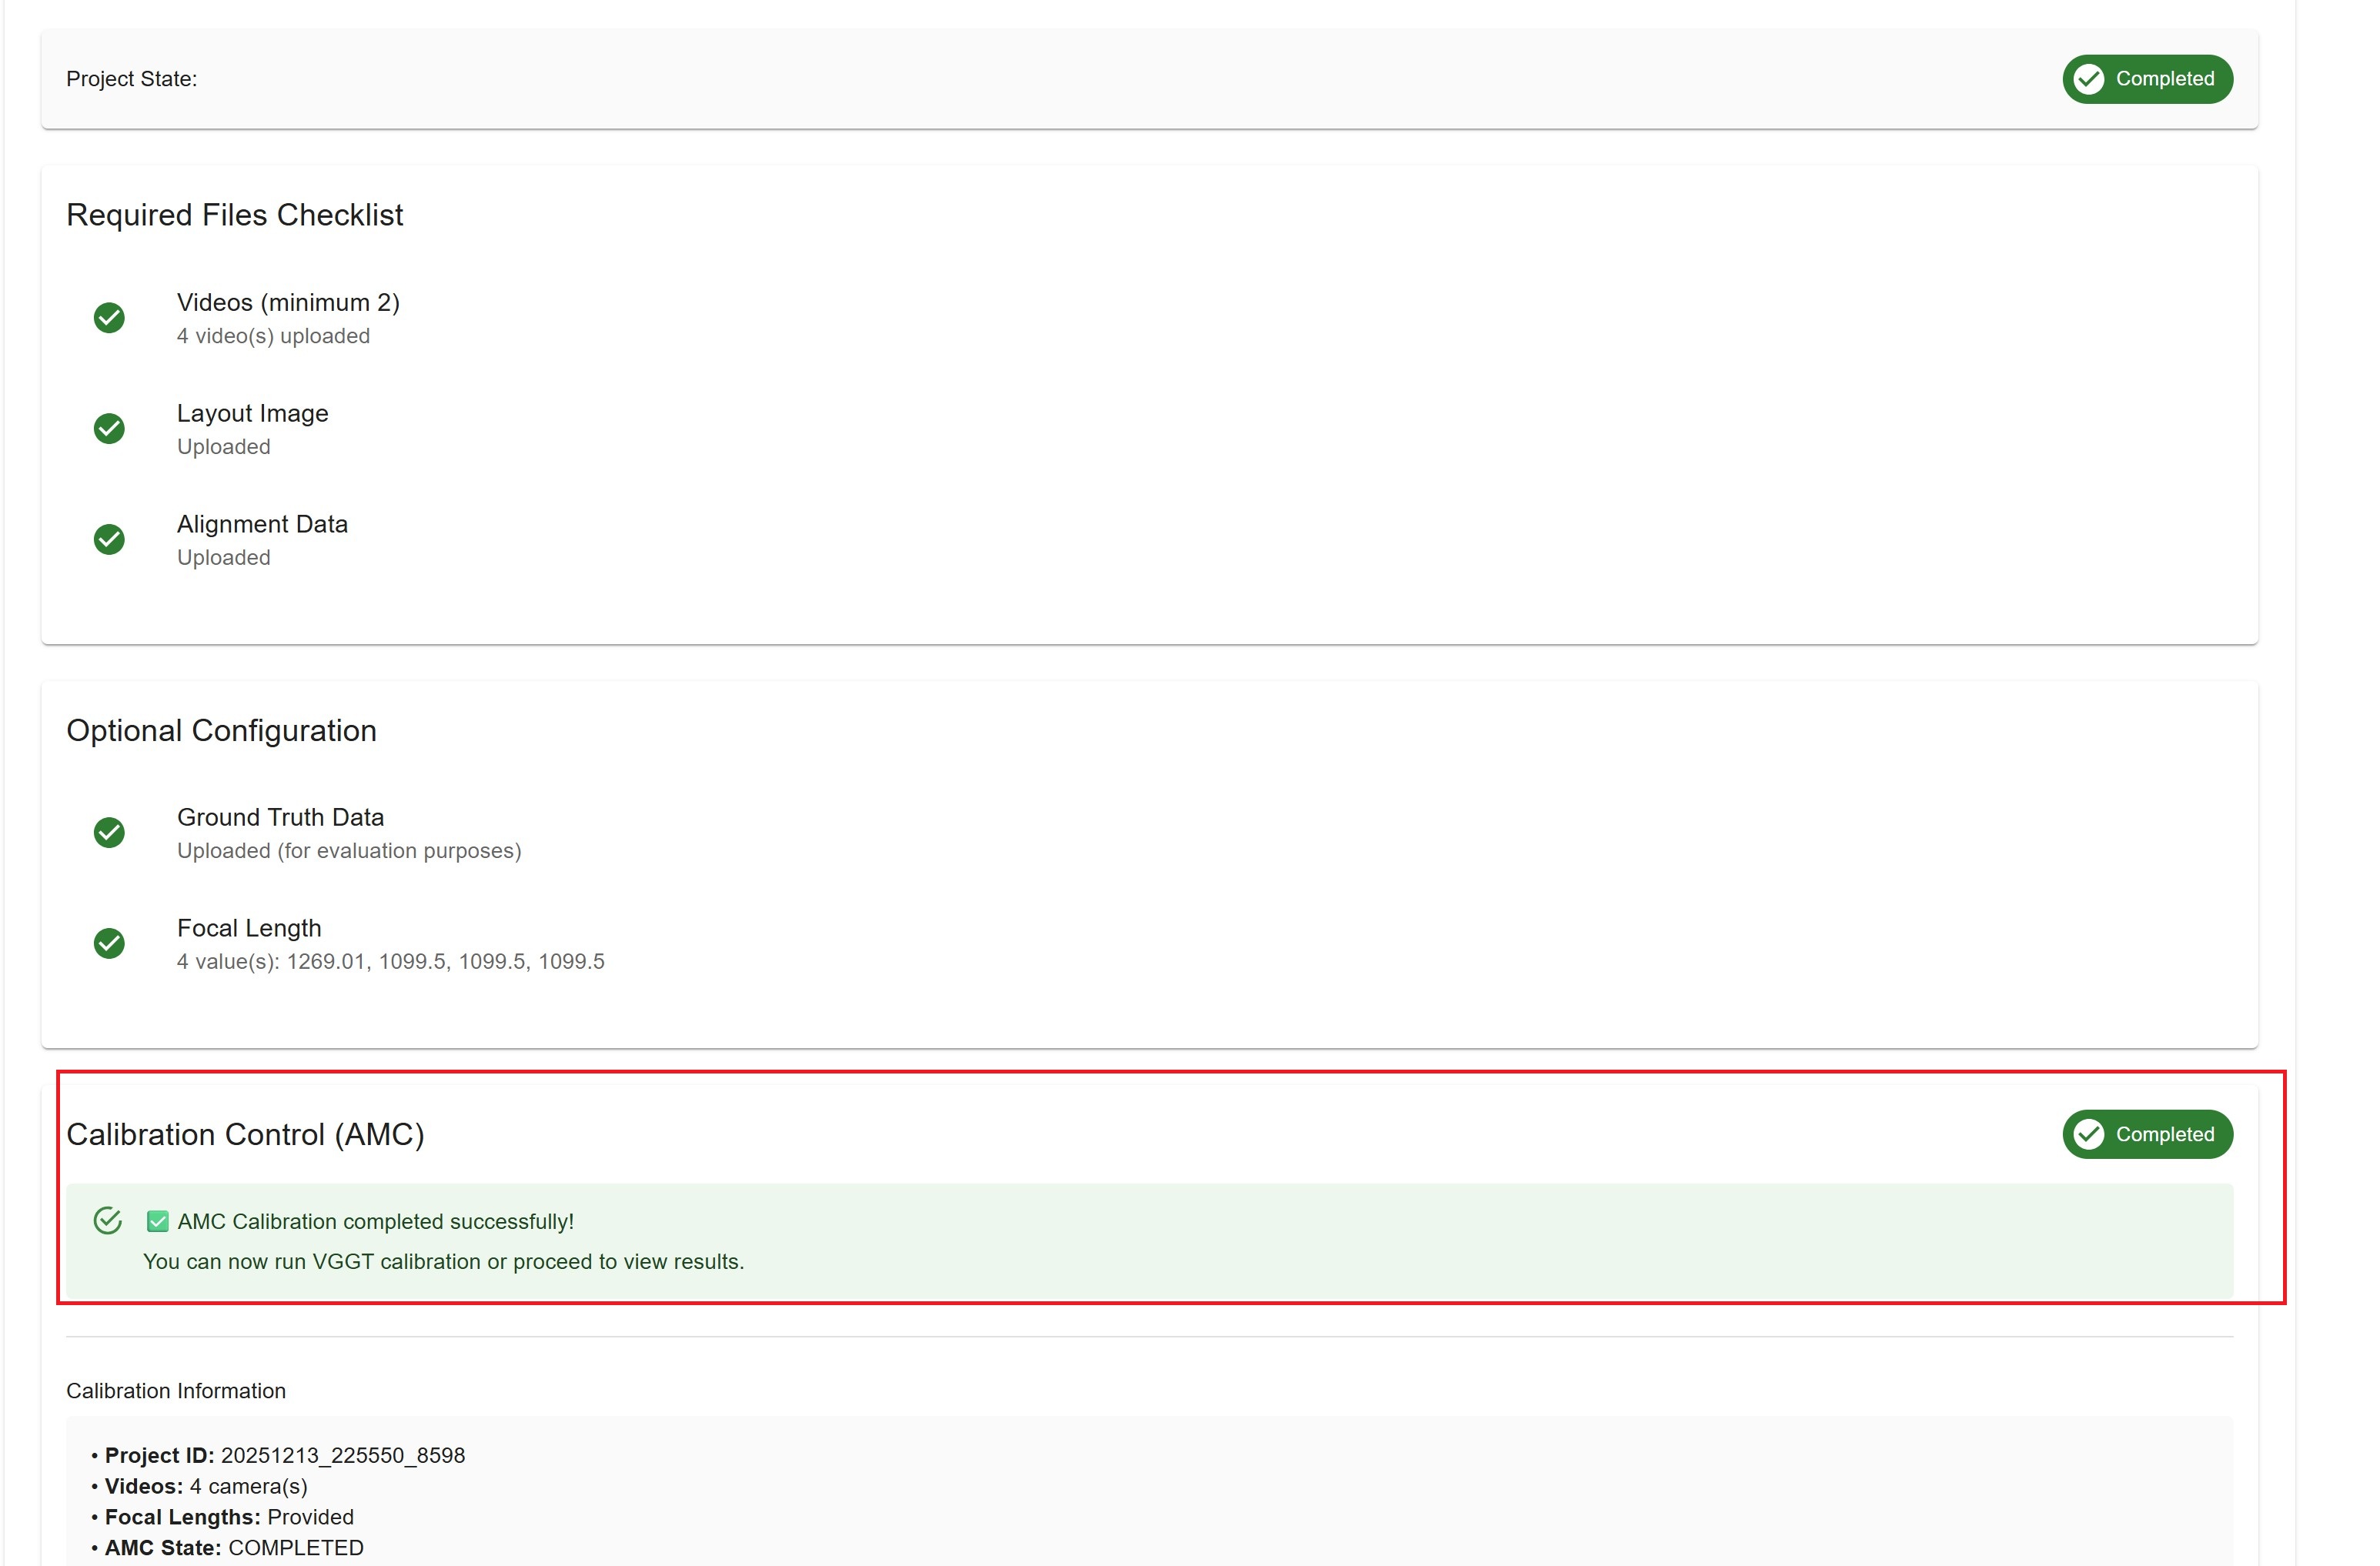Click the Required Files Checklist heading
Viewport: 2380px width, 1566px height.
pyautogui.click(x=235, y=215)
